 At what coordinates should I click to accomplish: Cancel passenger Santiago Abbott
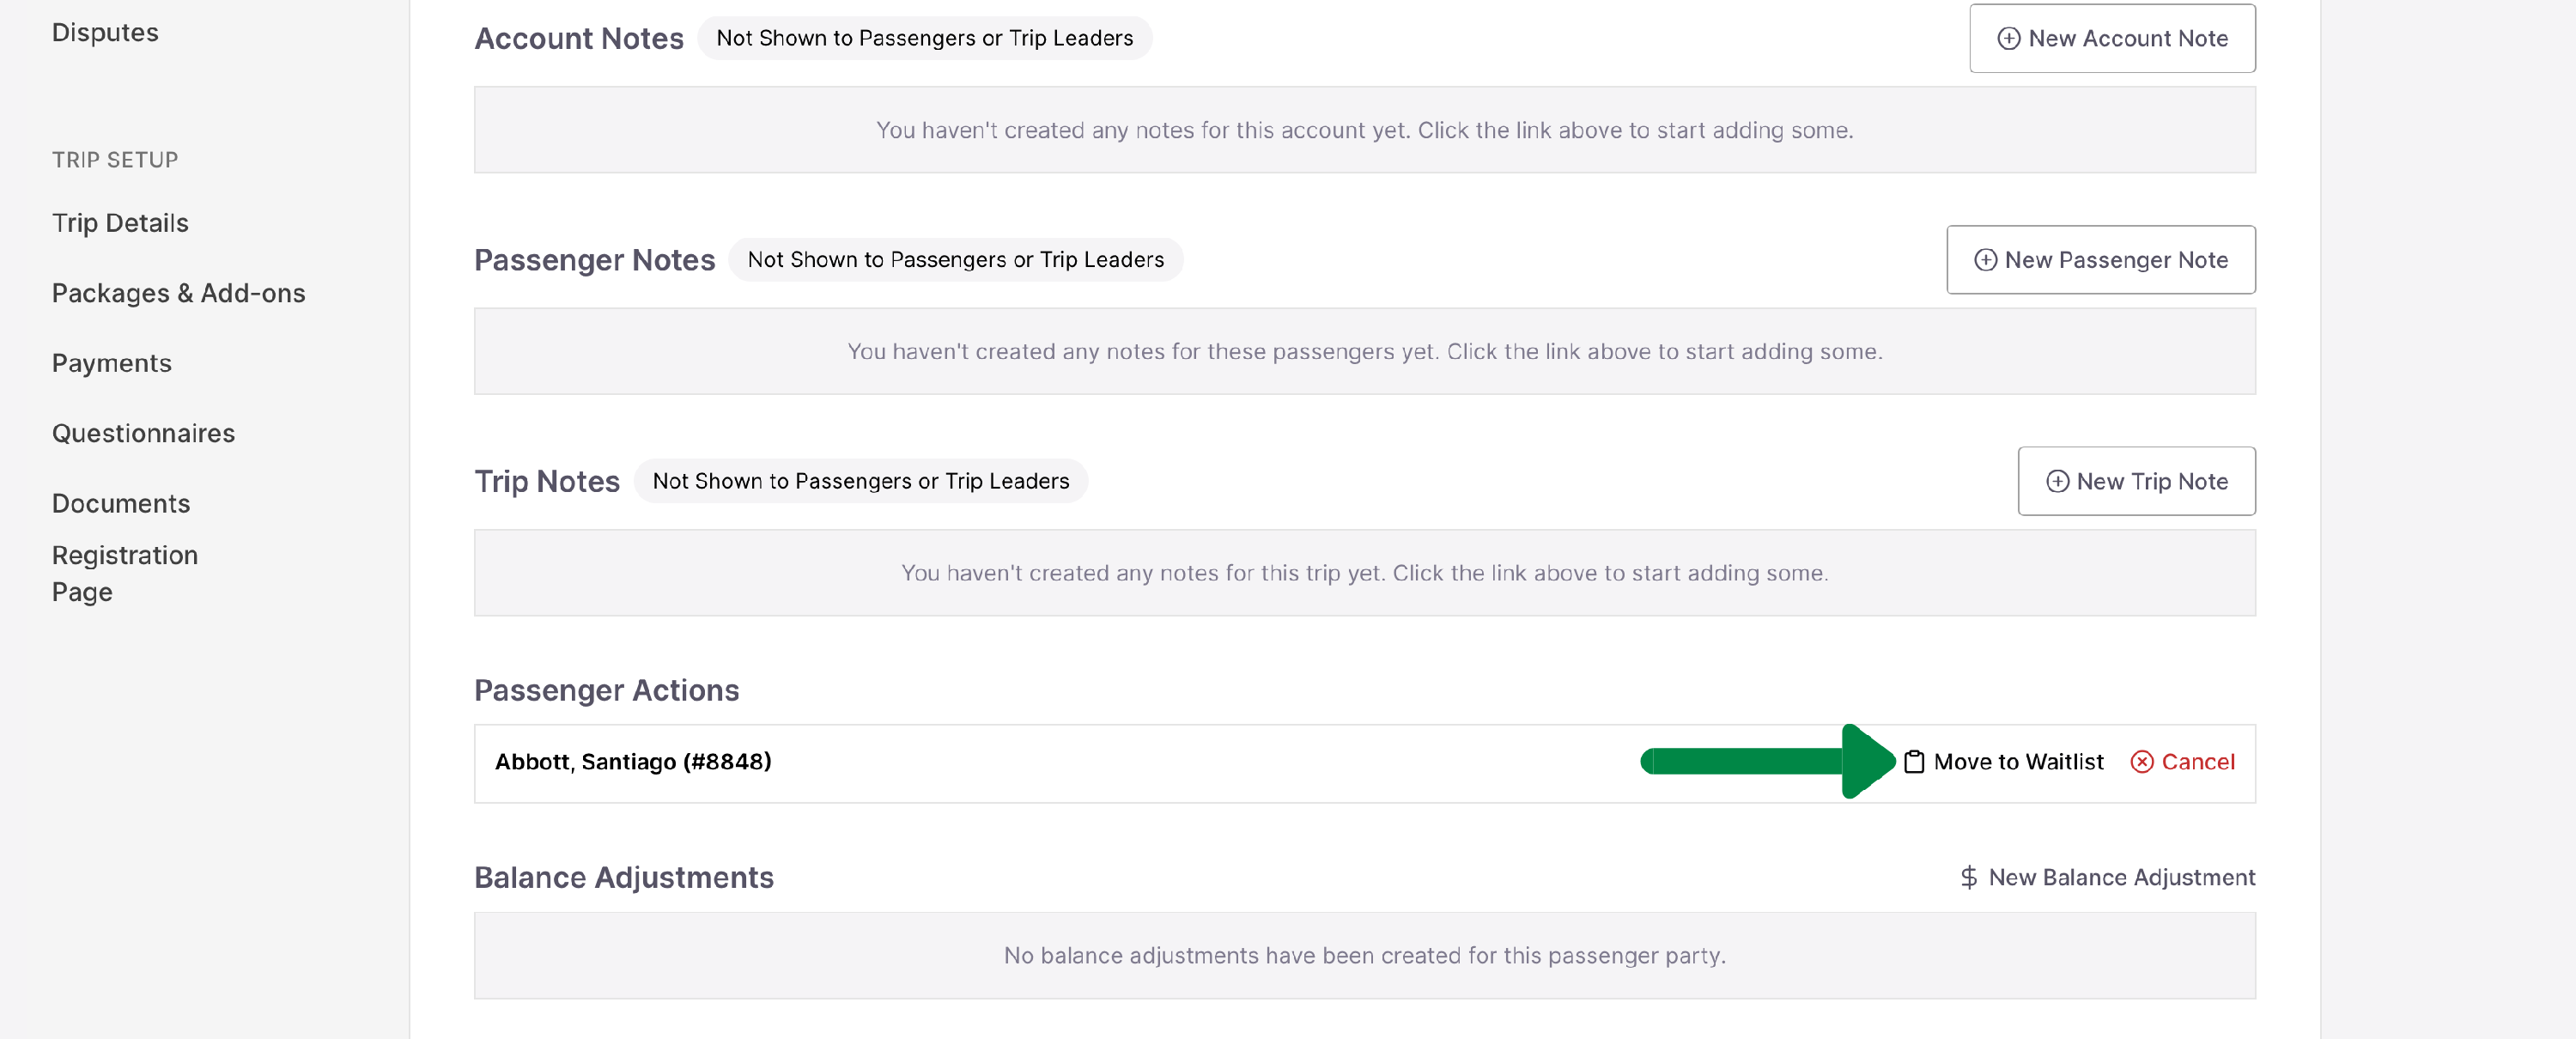click(x=2196, y=762)
